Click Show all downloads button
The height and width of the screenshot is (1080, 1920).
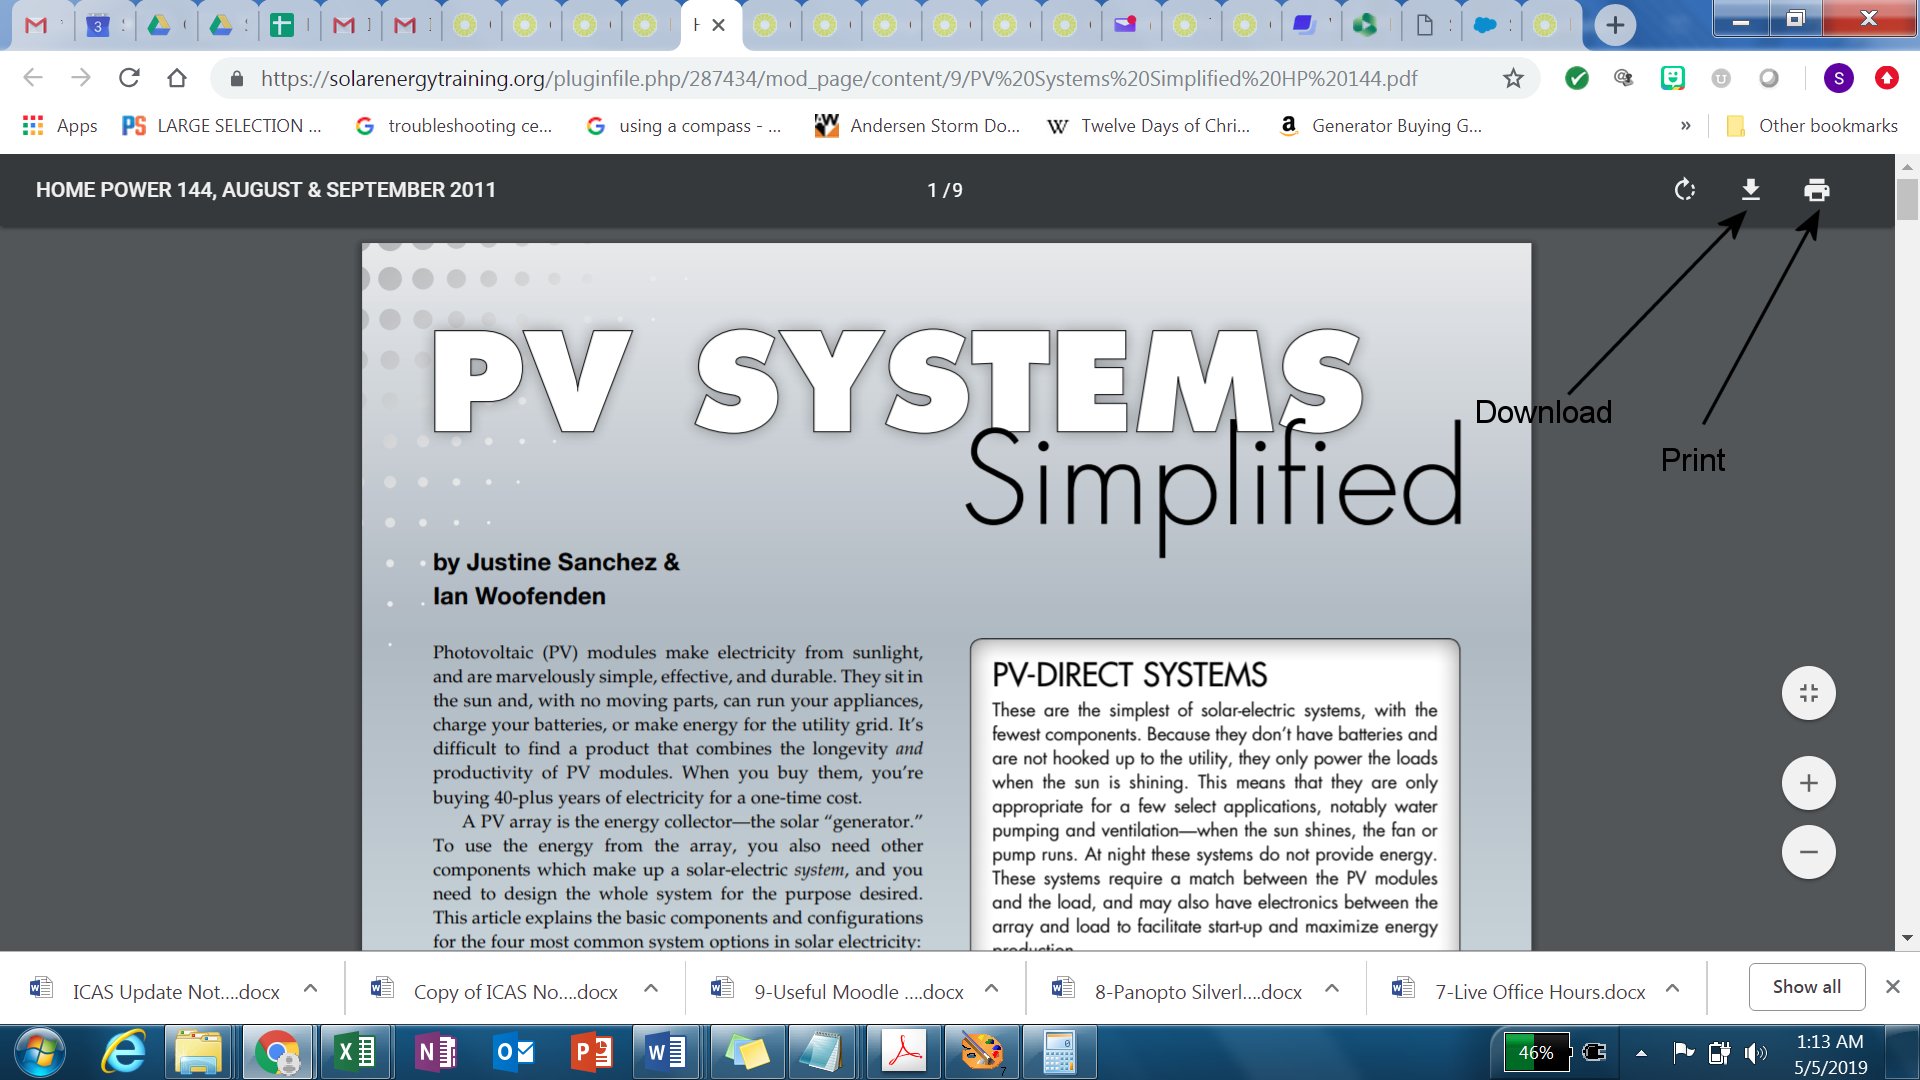1806,987
